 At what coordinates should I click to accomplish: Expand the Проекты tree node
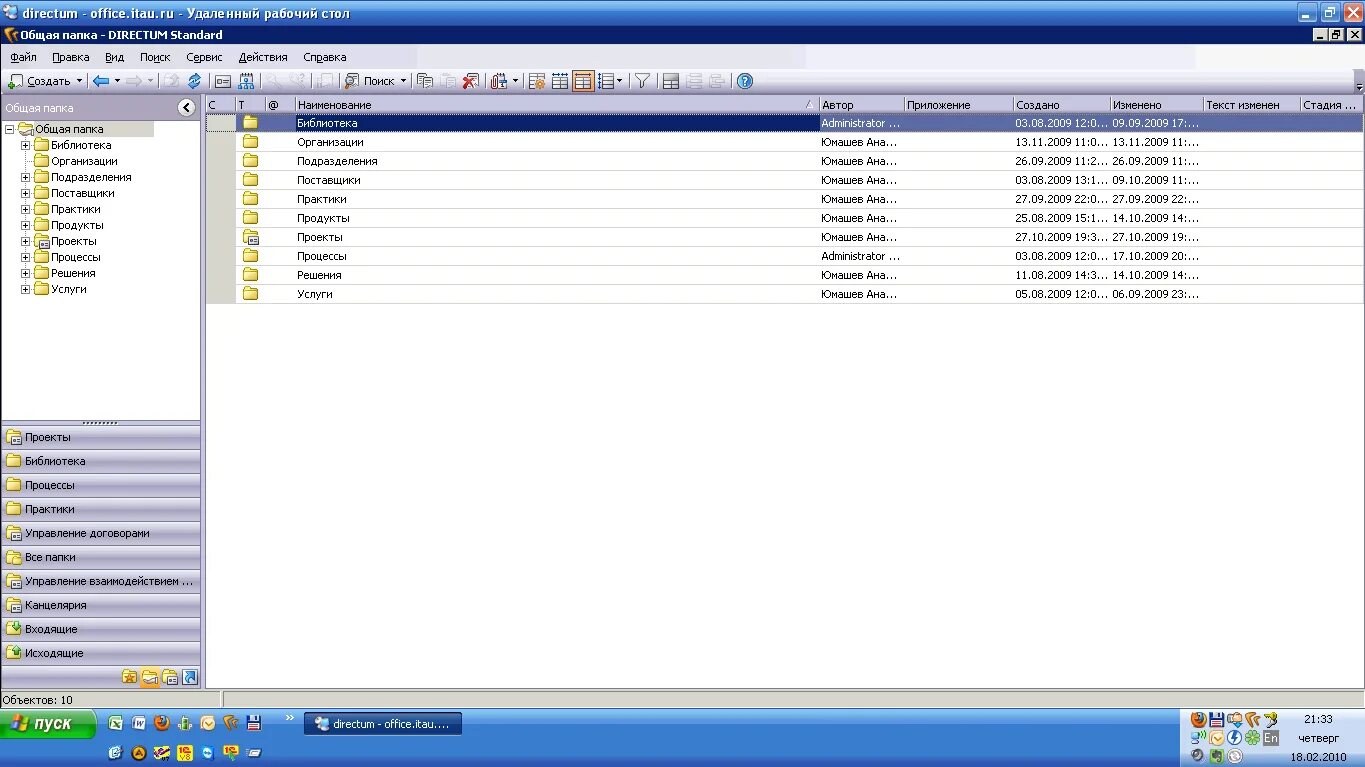click(x=26, y=241)
